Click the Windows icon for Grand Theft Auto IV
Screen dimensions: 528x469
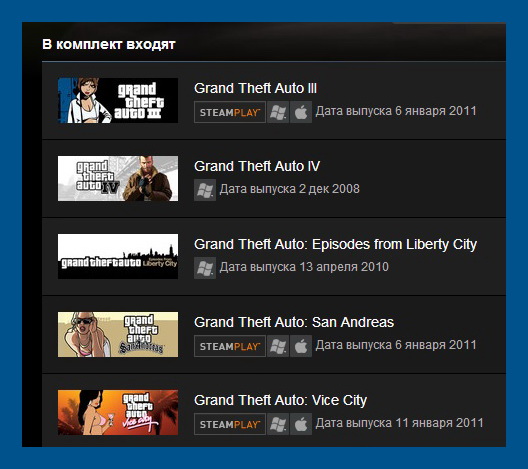pos(205,190)
